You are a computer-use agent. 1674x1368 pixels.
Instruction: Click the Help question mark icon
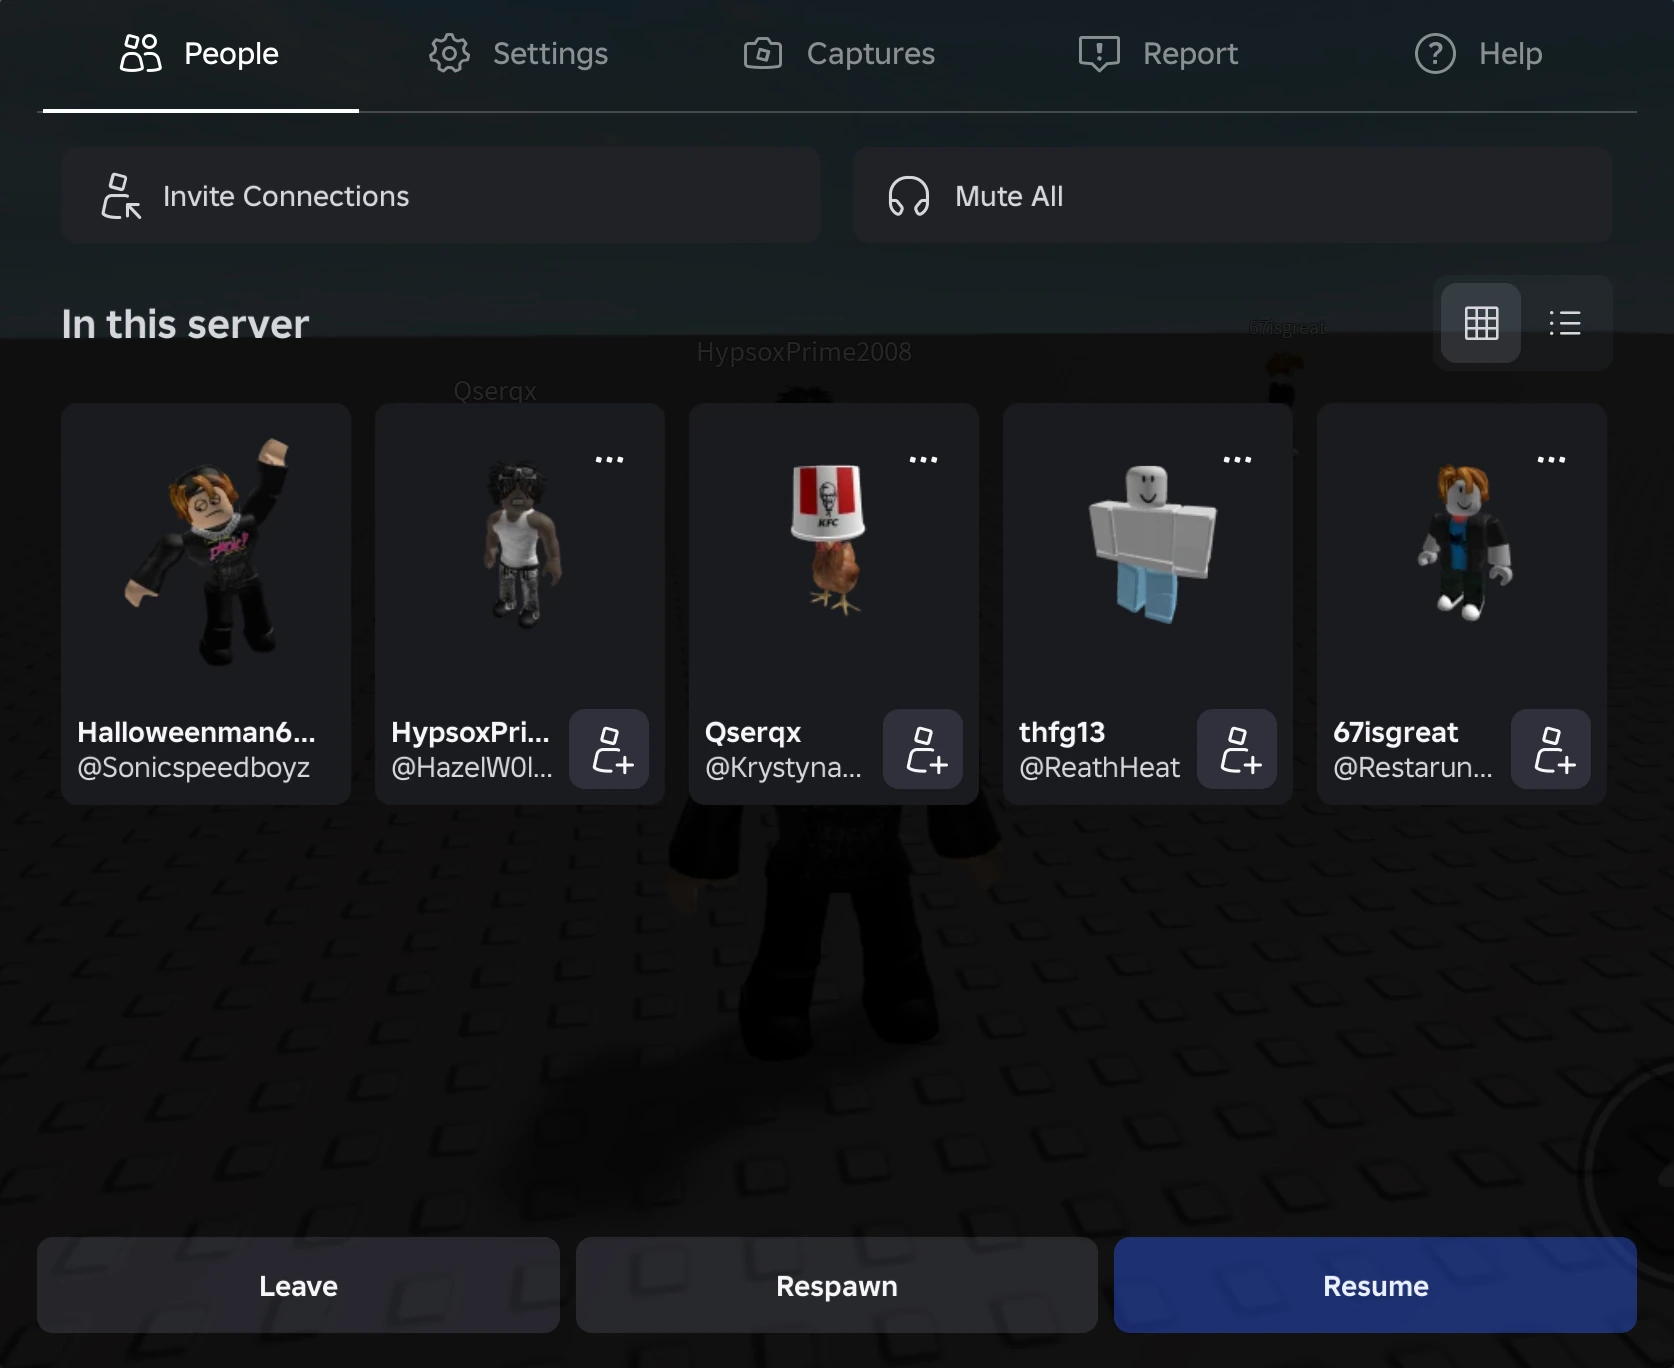pos(1434,53)
